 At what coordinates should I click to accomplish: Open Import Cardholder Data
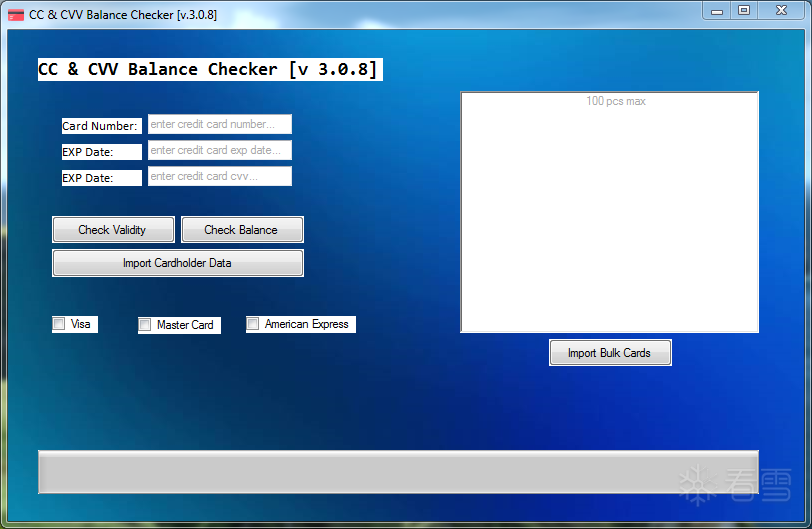pyautogui.click(x=178, y=263)
